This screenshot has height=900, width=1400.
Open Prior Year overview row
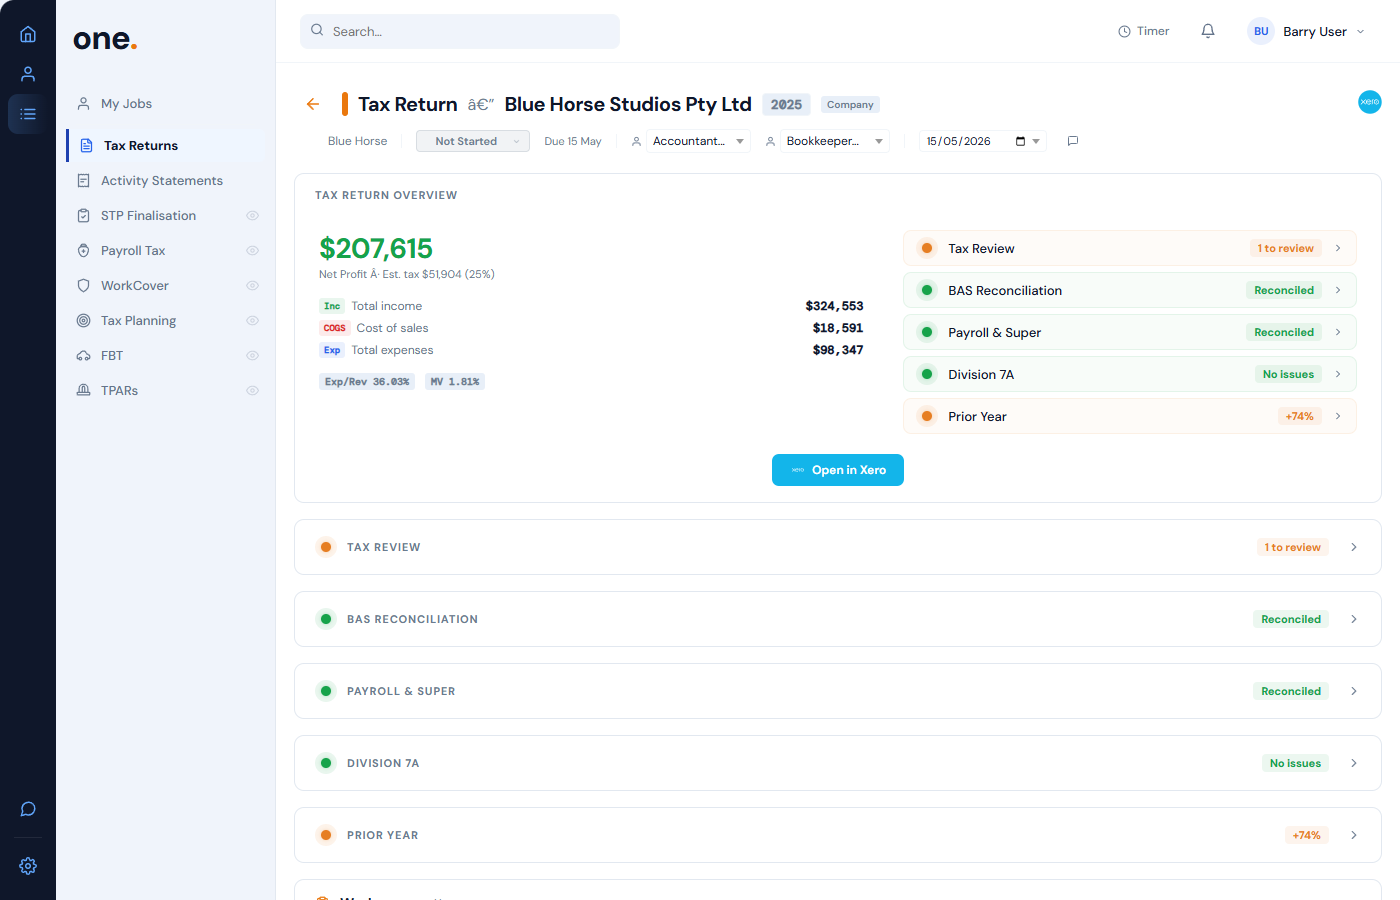1130,416
